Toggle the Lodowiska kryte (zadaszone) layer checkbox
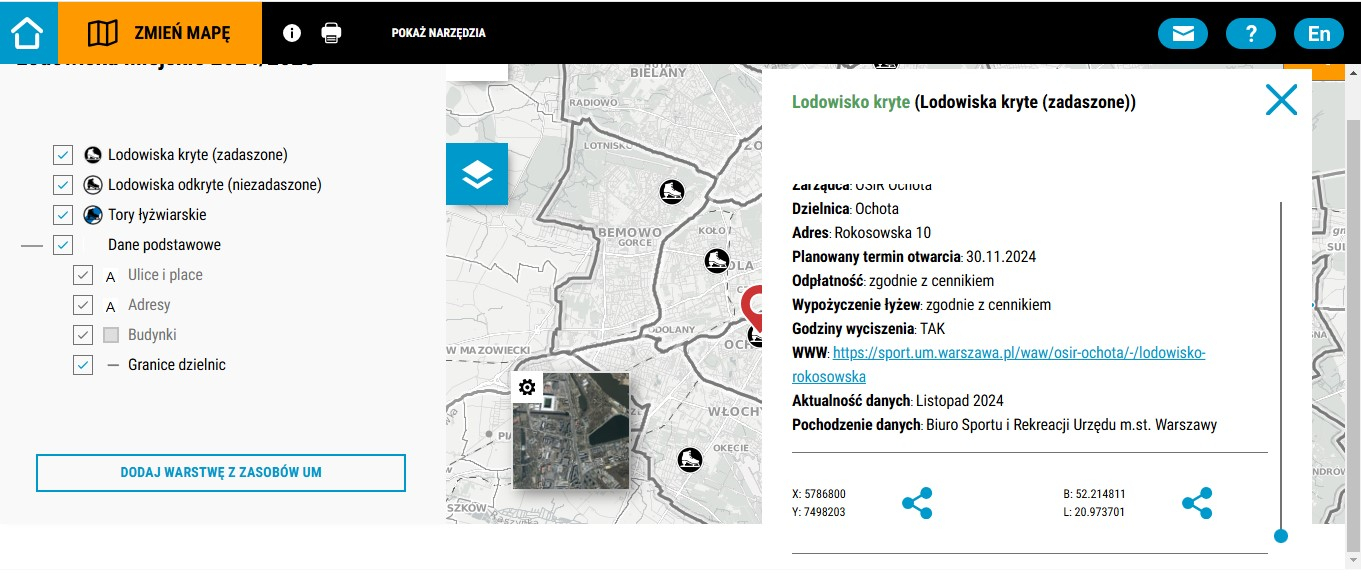The image size is (1361, 585). tap(63, 155)
